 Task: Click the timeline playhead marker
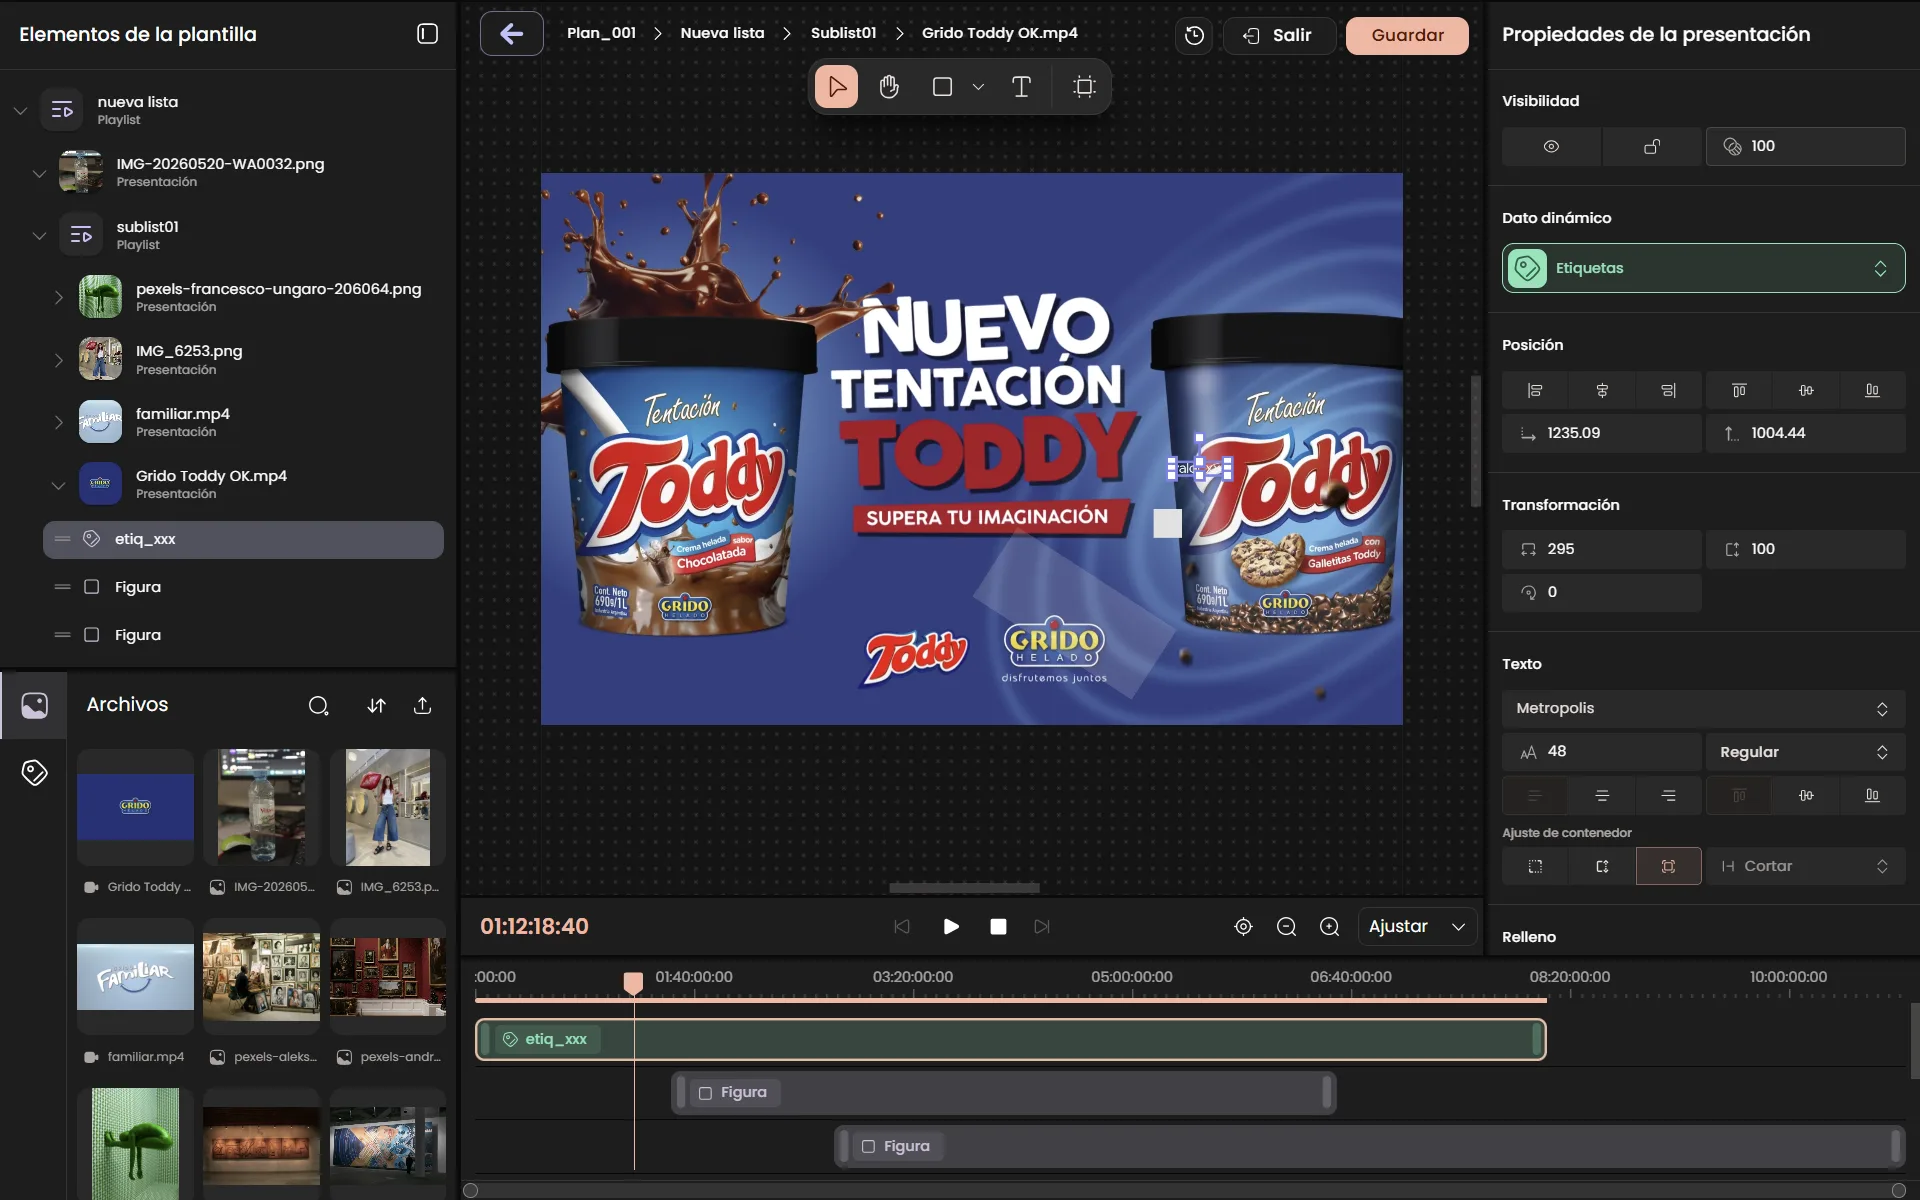click(633, 983)
